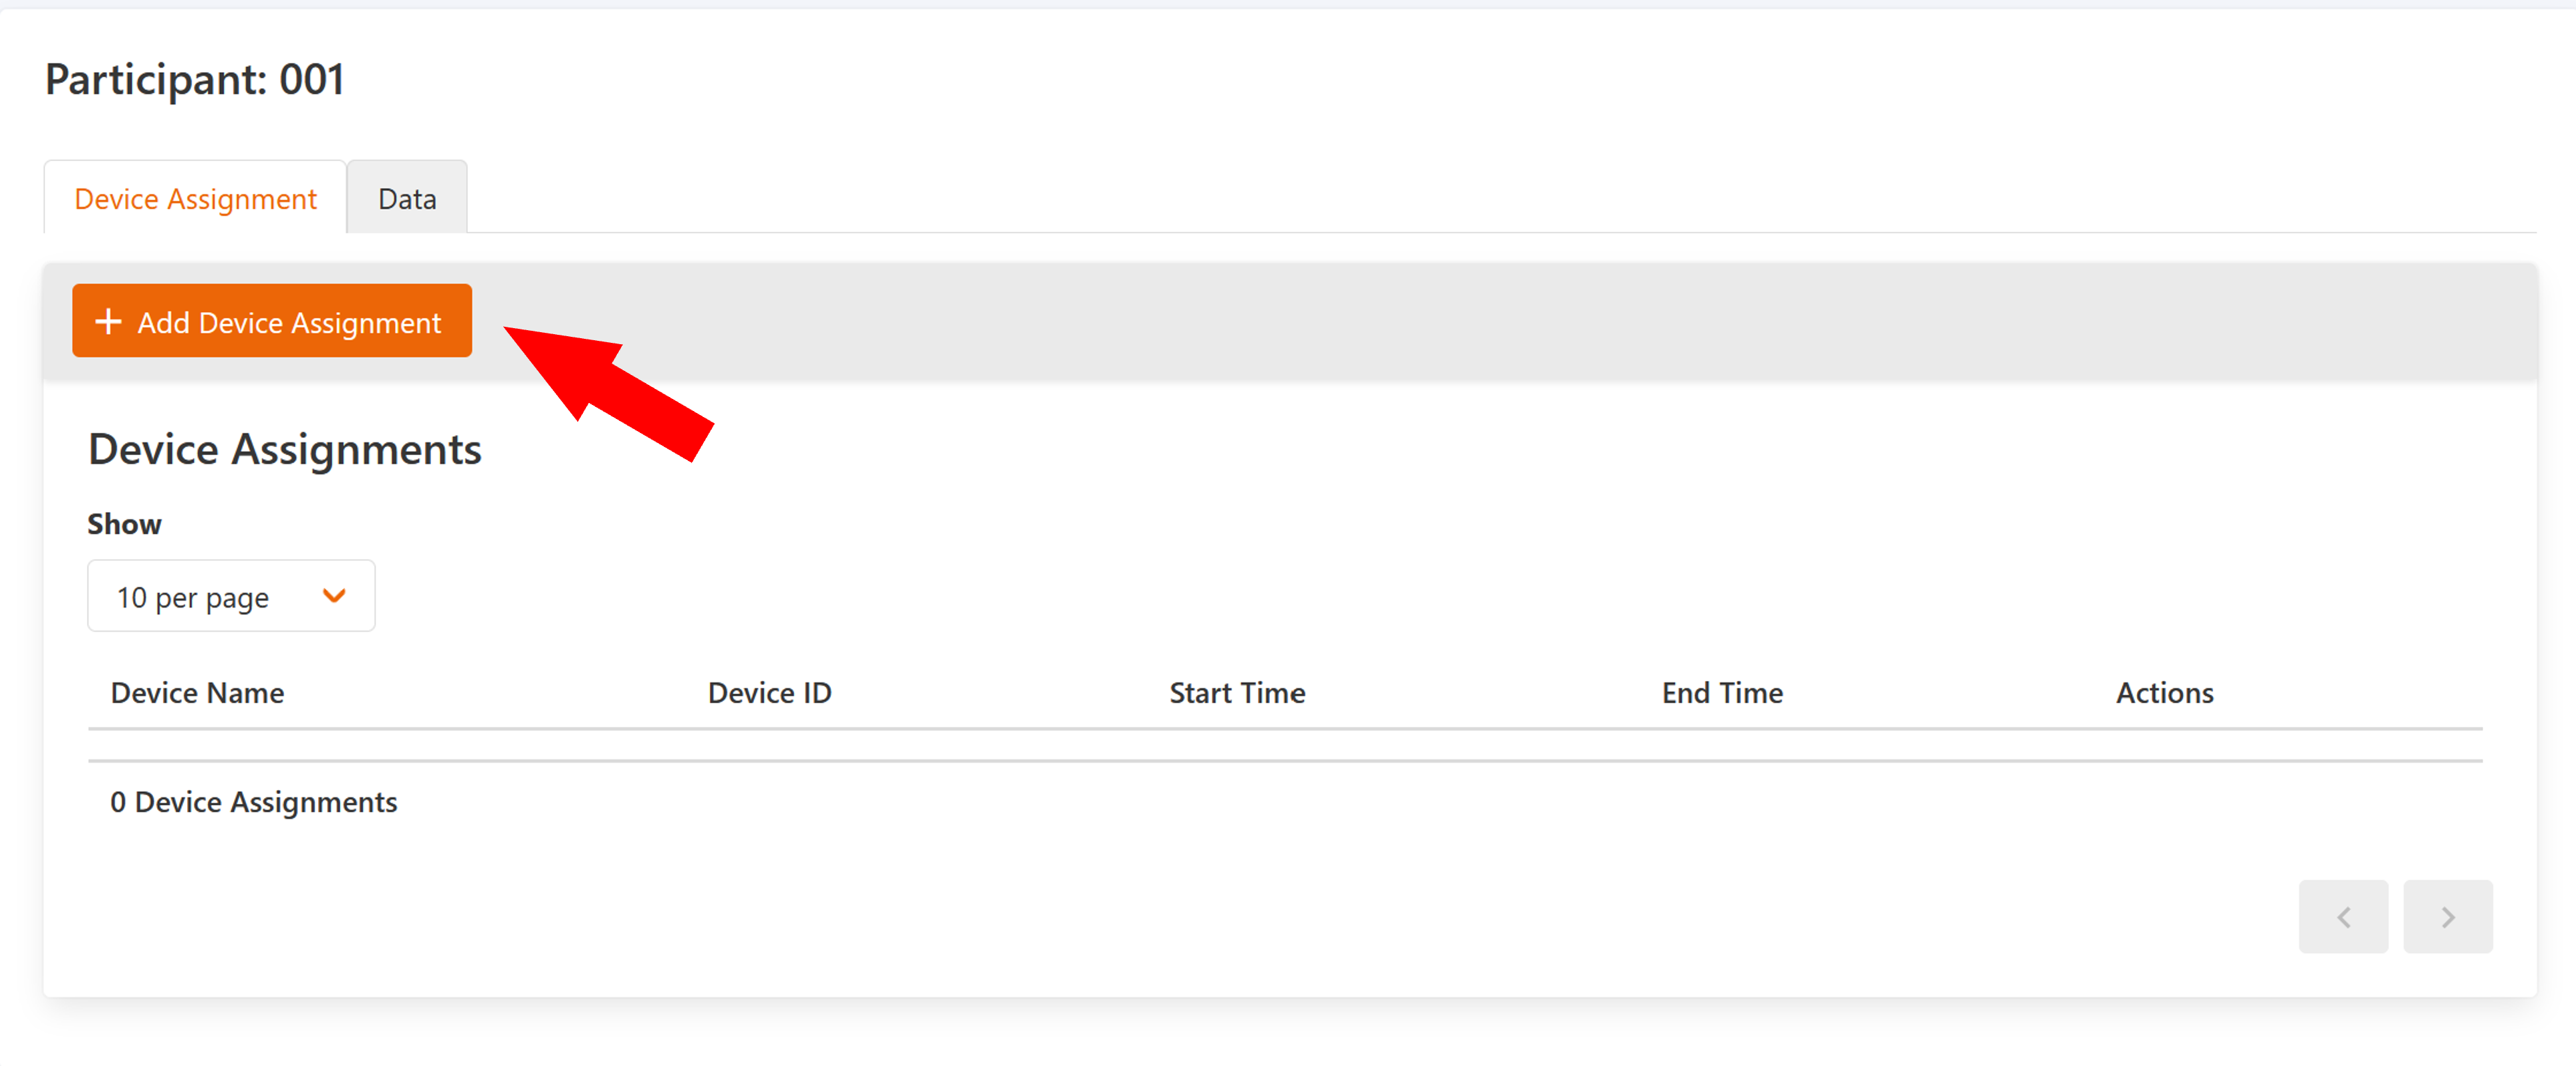2576x1066 pixels.
Task: Click the Add Device Assignment button
Action: 271,320
